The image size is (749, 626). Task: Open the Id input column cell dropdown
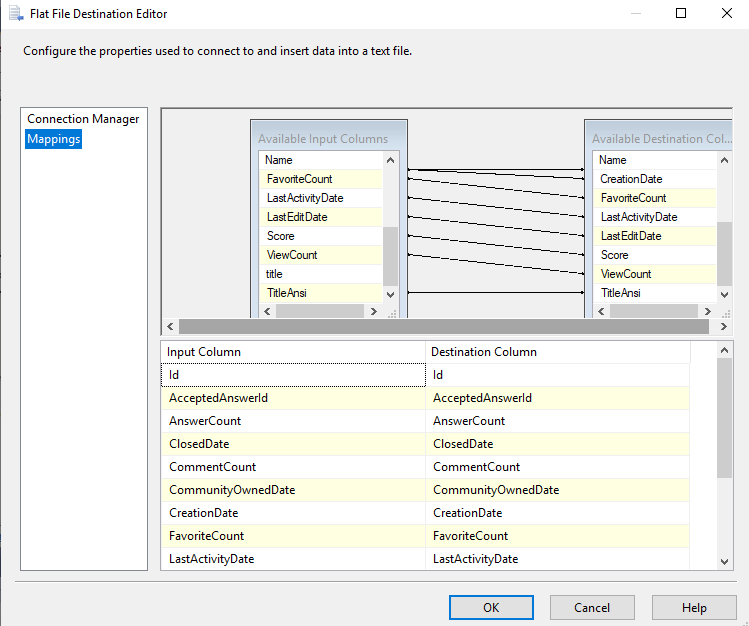[293, 375]
